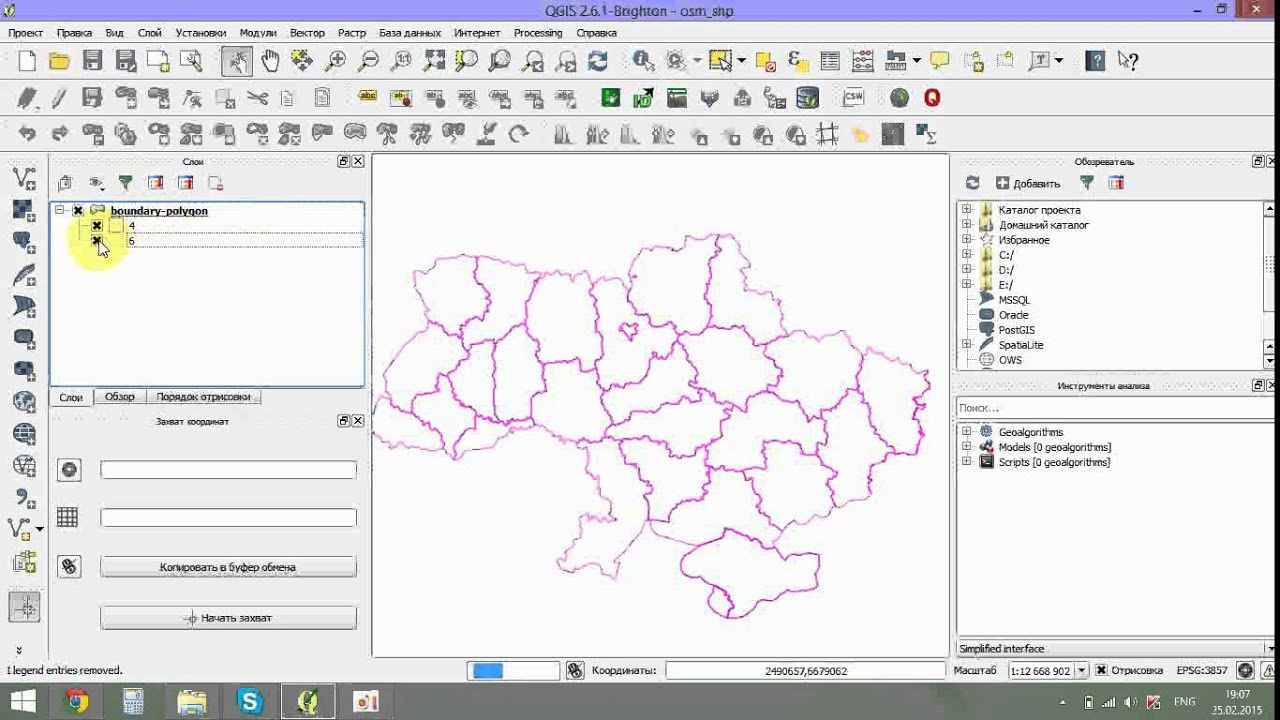This screenshot has height=720, width=1280.
Task: Filter legend by map content funnel icon
Action: 125,183
